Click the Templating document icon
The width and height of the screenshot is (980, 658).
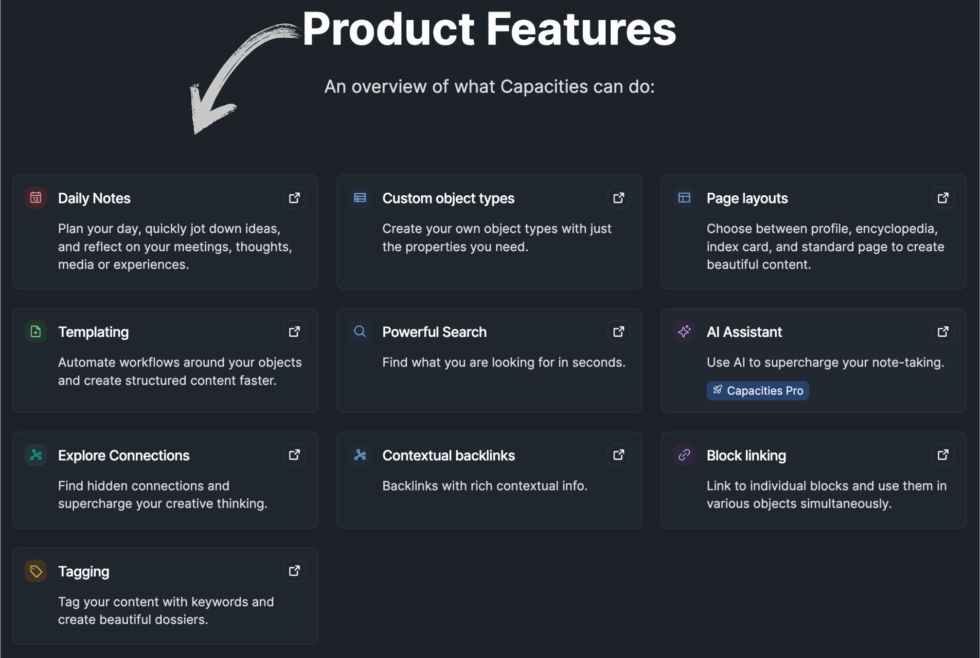(x=36, y=332)
